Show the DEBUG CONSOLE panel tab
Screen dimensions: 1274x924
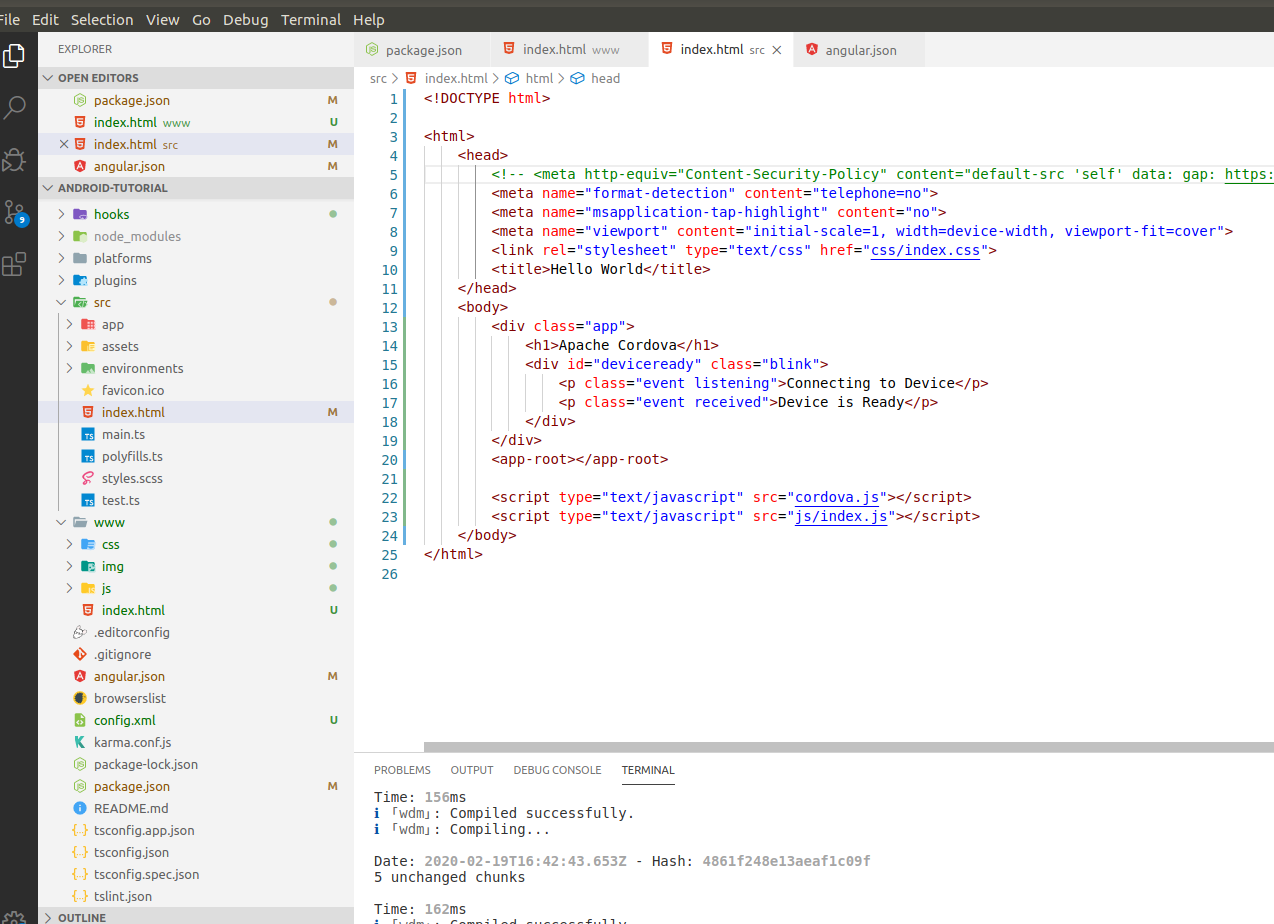click(x=557, y=770)
